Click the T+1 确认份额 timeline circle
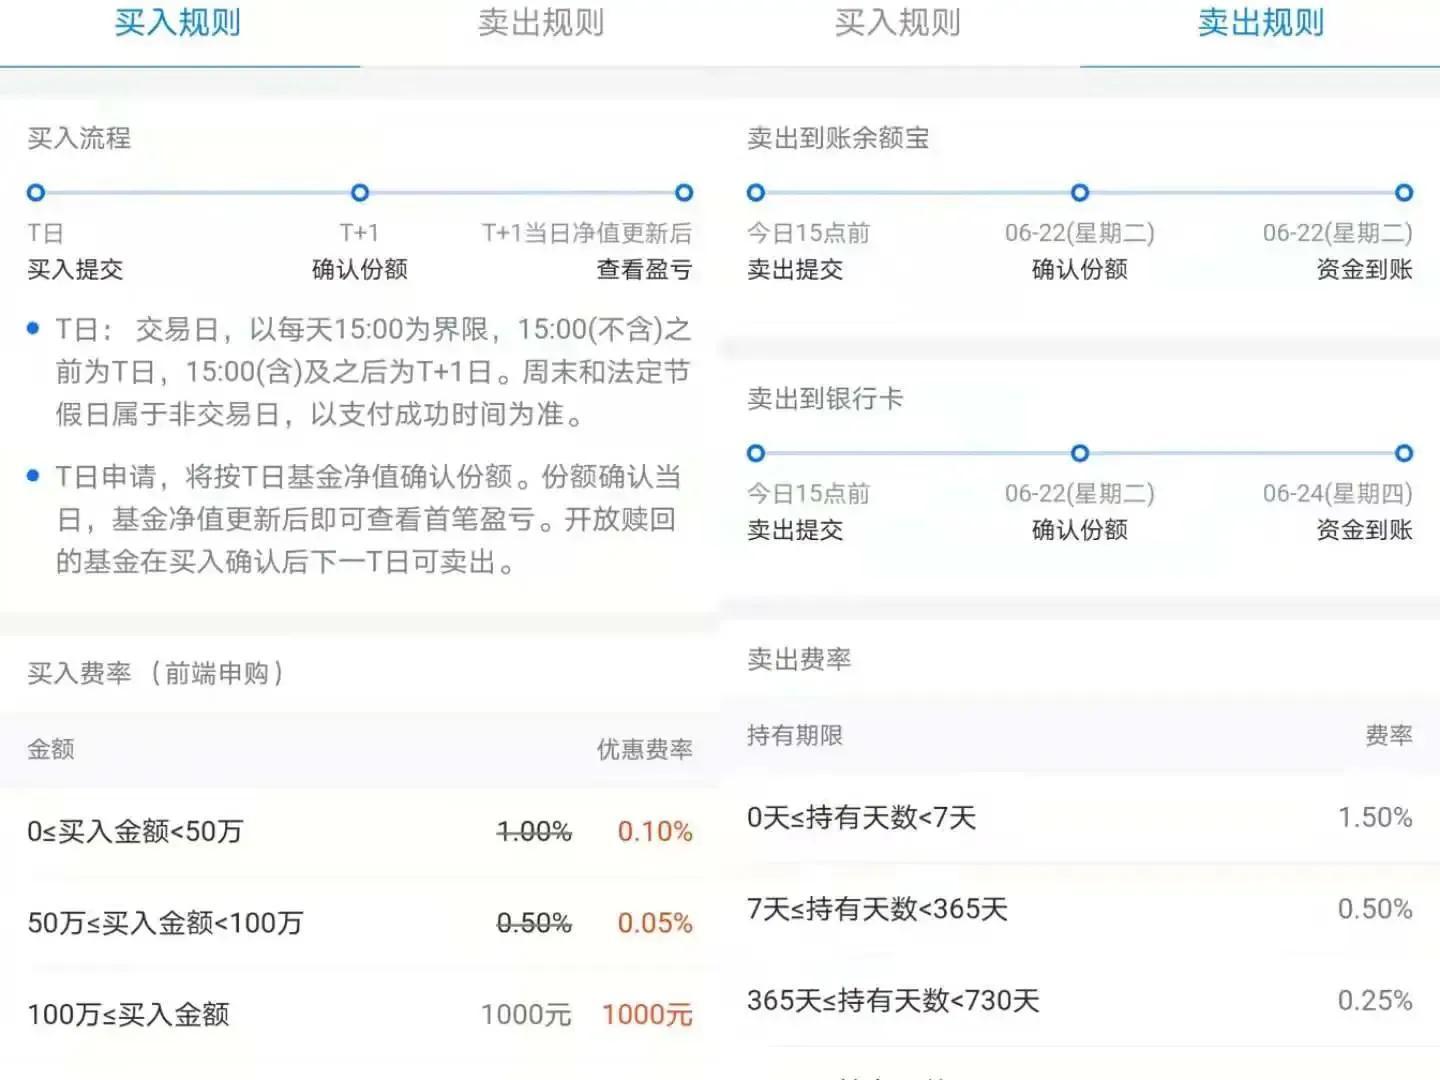This screenshot has width=1440, height=1080. click(360, 192)
